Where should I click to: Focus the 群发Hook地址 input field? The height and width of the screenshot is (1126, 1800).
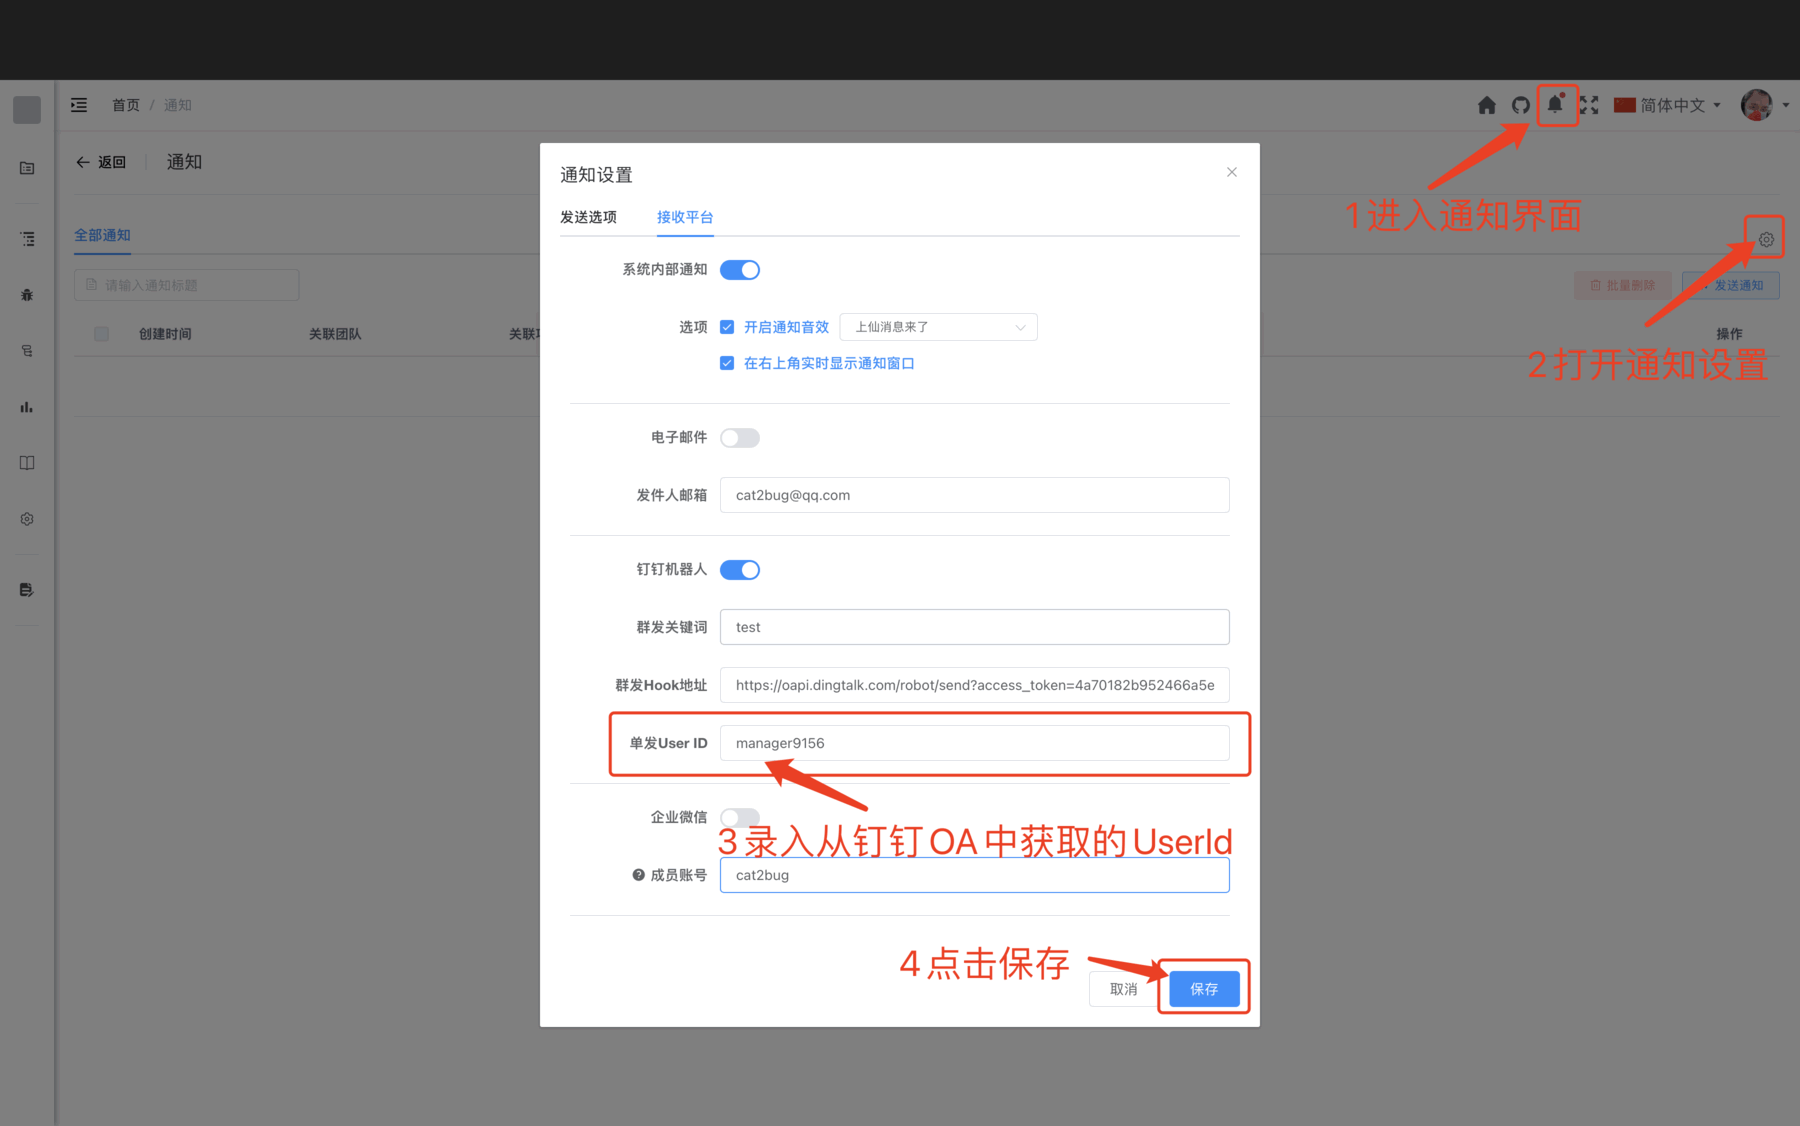click(x=975, y=685)
